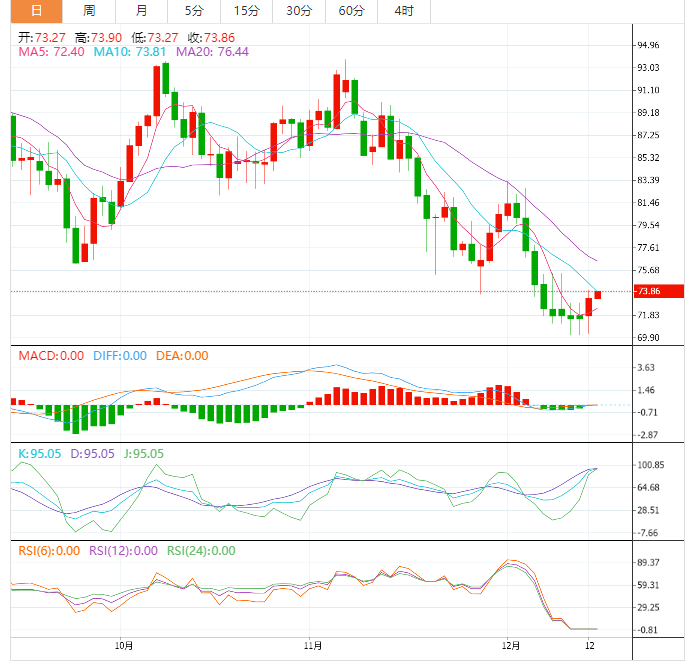This screenshot has height=671, width=694.
Task: Select the 月 monthly chart tab
Action: [141, 11]
